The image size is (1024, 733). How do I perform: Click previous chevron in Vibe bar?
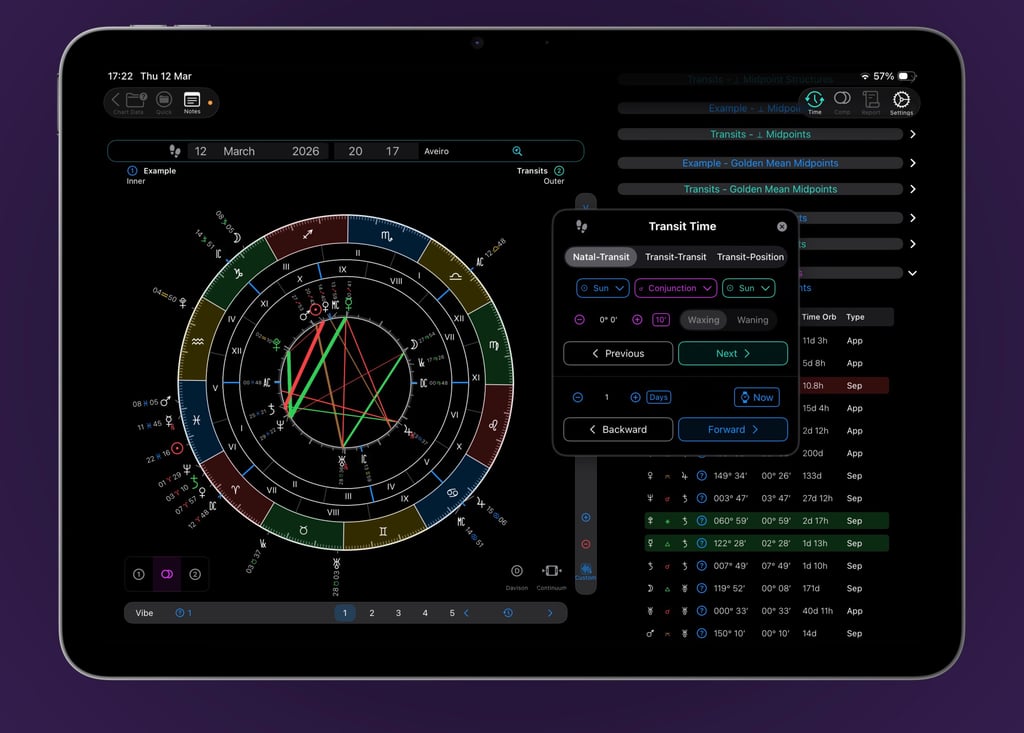(466, 613)
